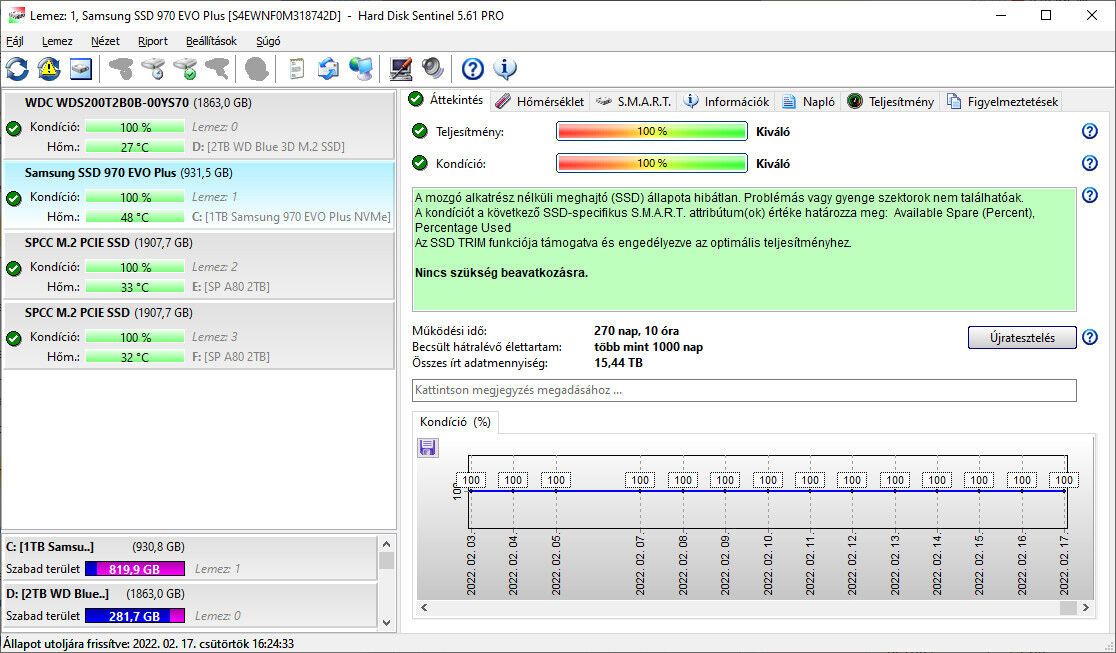Screen dimensions: 1116x653
Task: Click green check icon beside Teljesítmény label
Action: (x=420, y=131)
